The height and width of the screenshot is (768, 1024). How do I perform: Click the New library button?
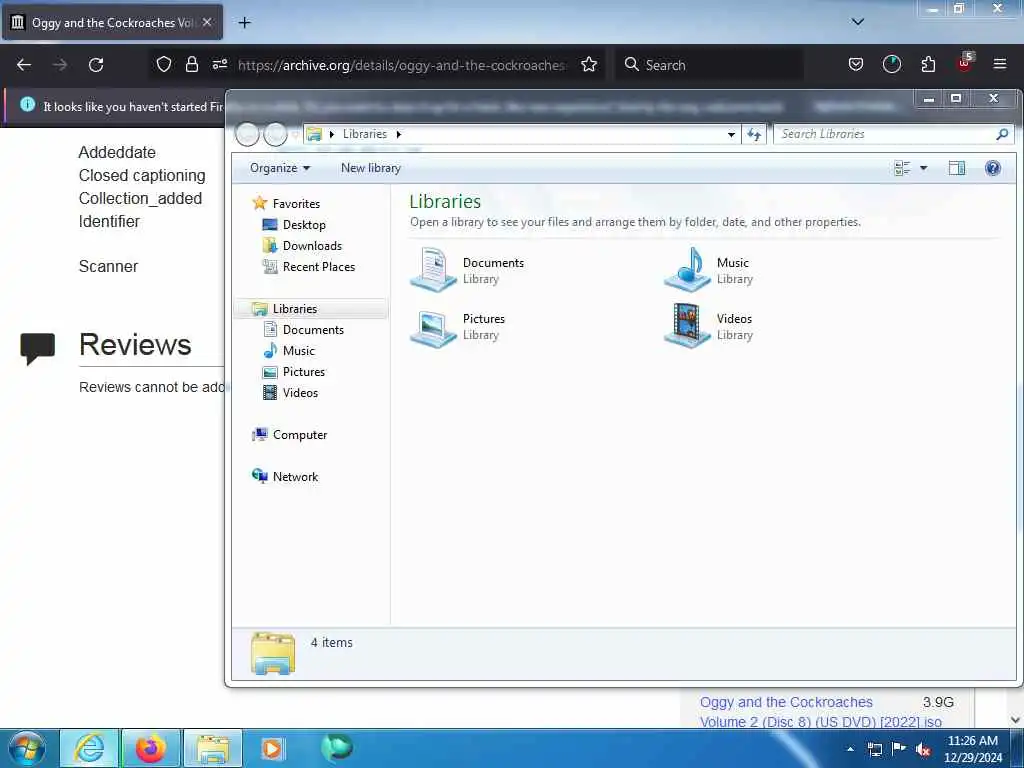[x=370, y=168]
